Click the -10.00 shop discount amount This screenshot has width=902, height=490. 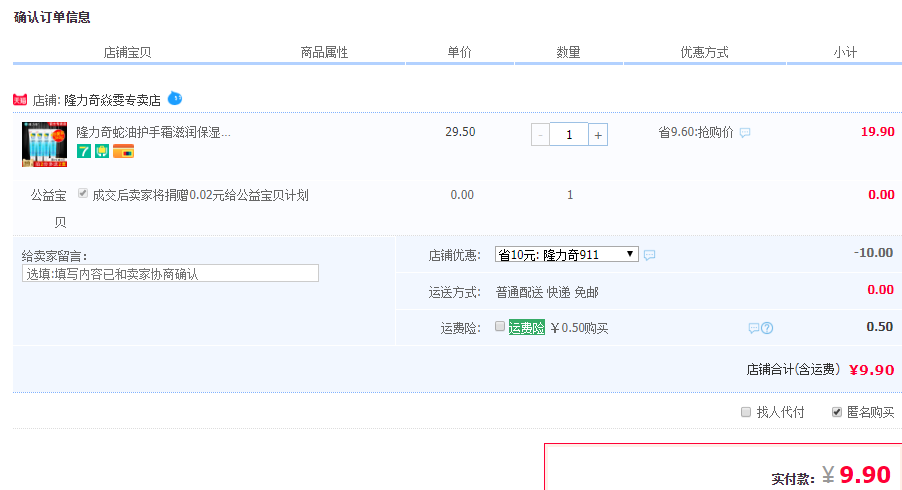click(x=873, y=252)
